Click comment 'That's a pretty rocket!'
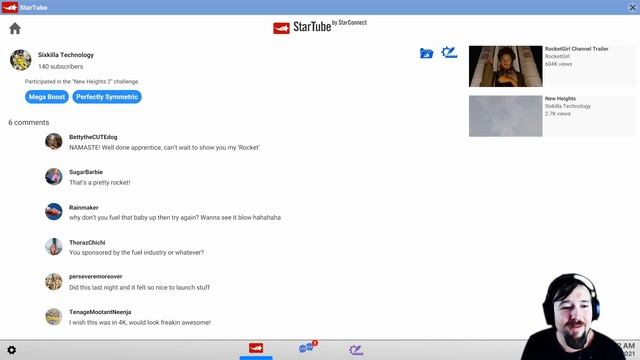Image resolution: width=640 pixels, height=360 pixels. pos(100,182)
